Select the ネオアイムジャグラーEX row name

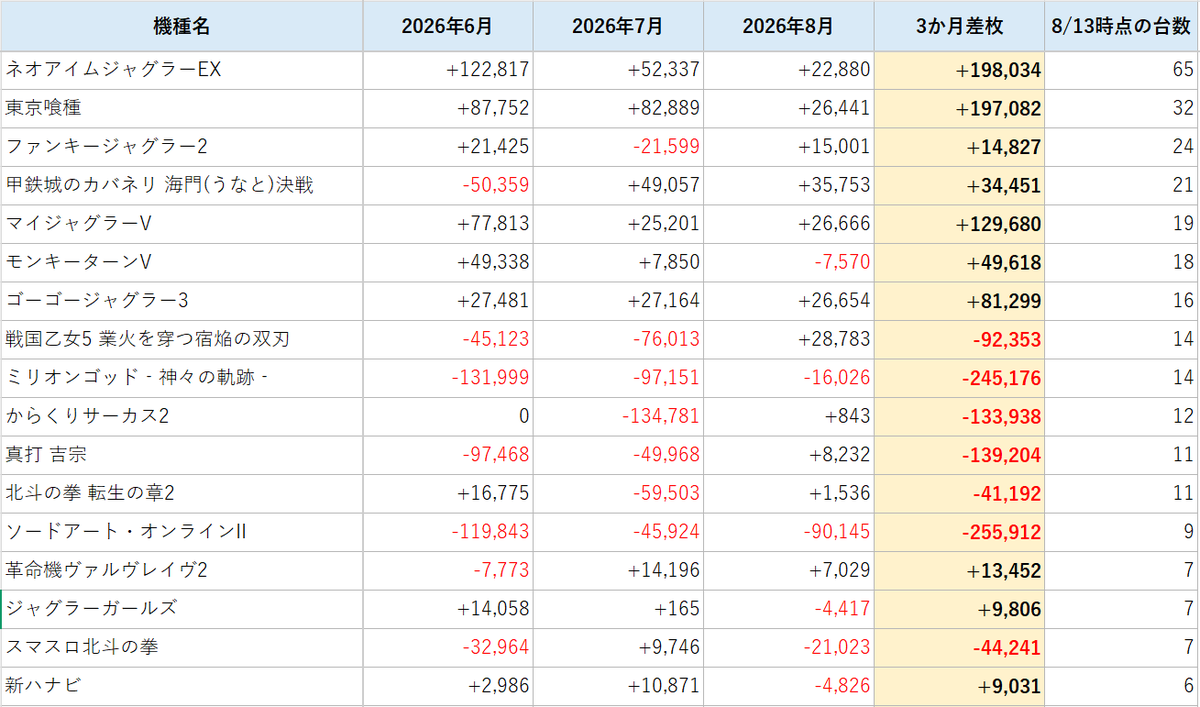(181, 70)
